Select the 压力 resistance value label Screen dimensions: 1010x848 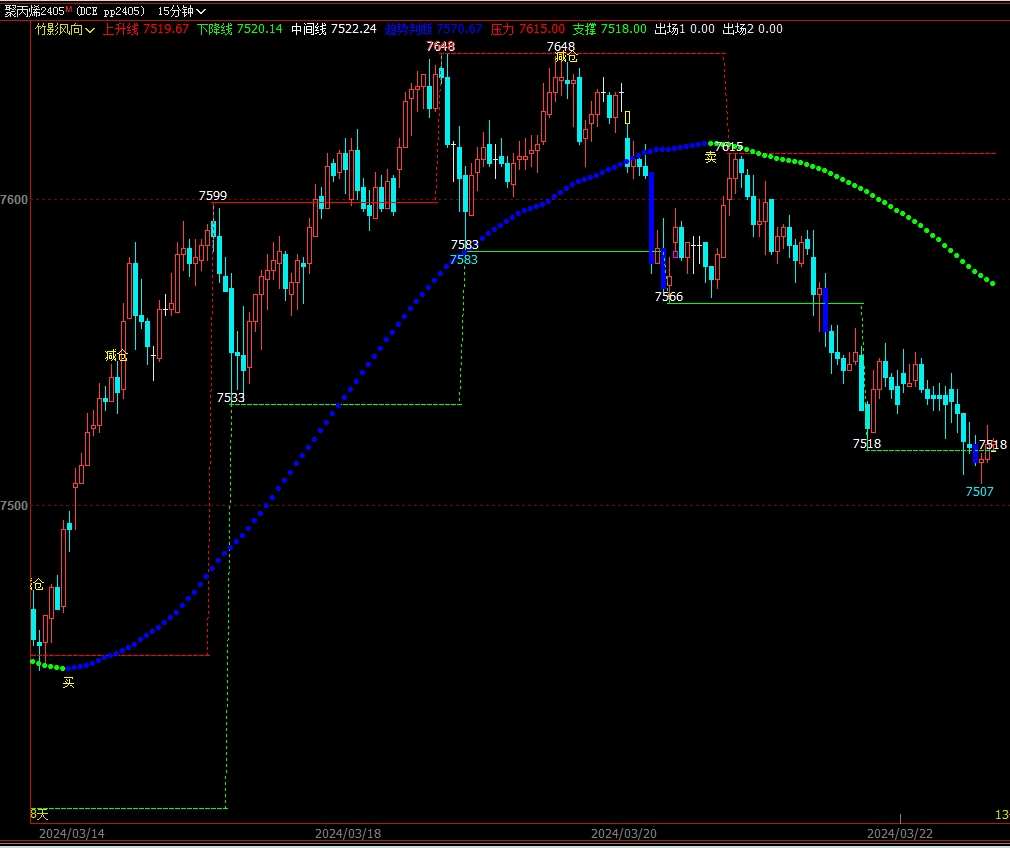[527, 29]
